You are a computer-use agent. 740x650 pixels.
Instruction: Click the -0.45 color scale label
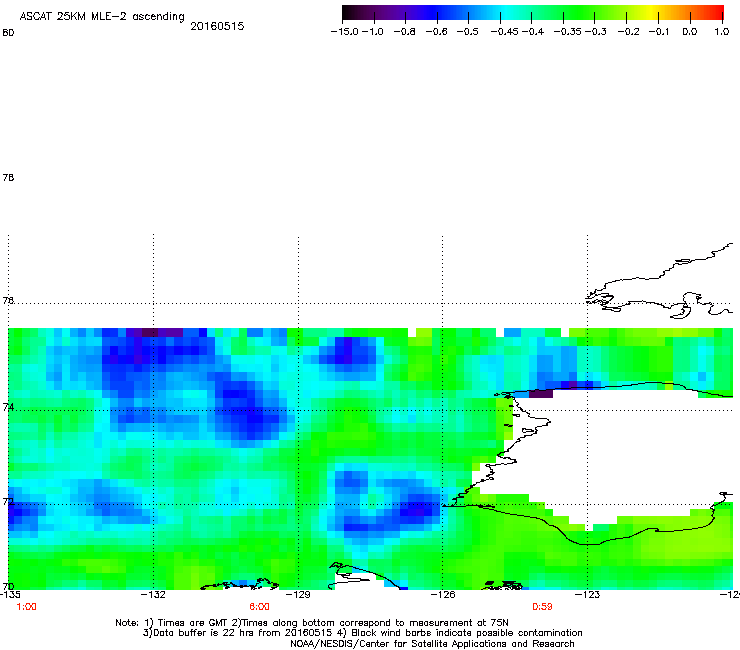click(505, 32)
